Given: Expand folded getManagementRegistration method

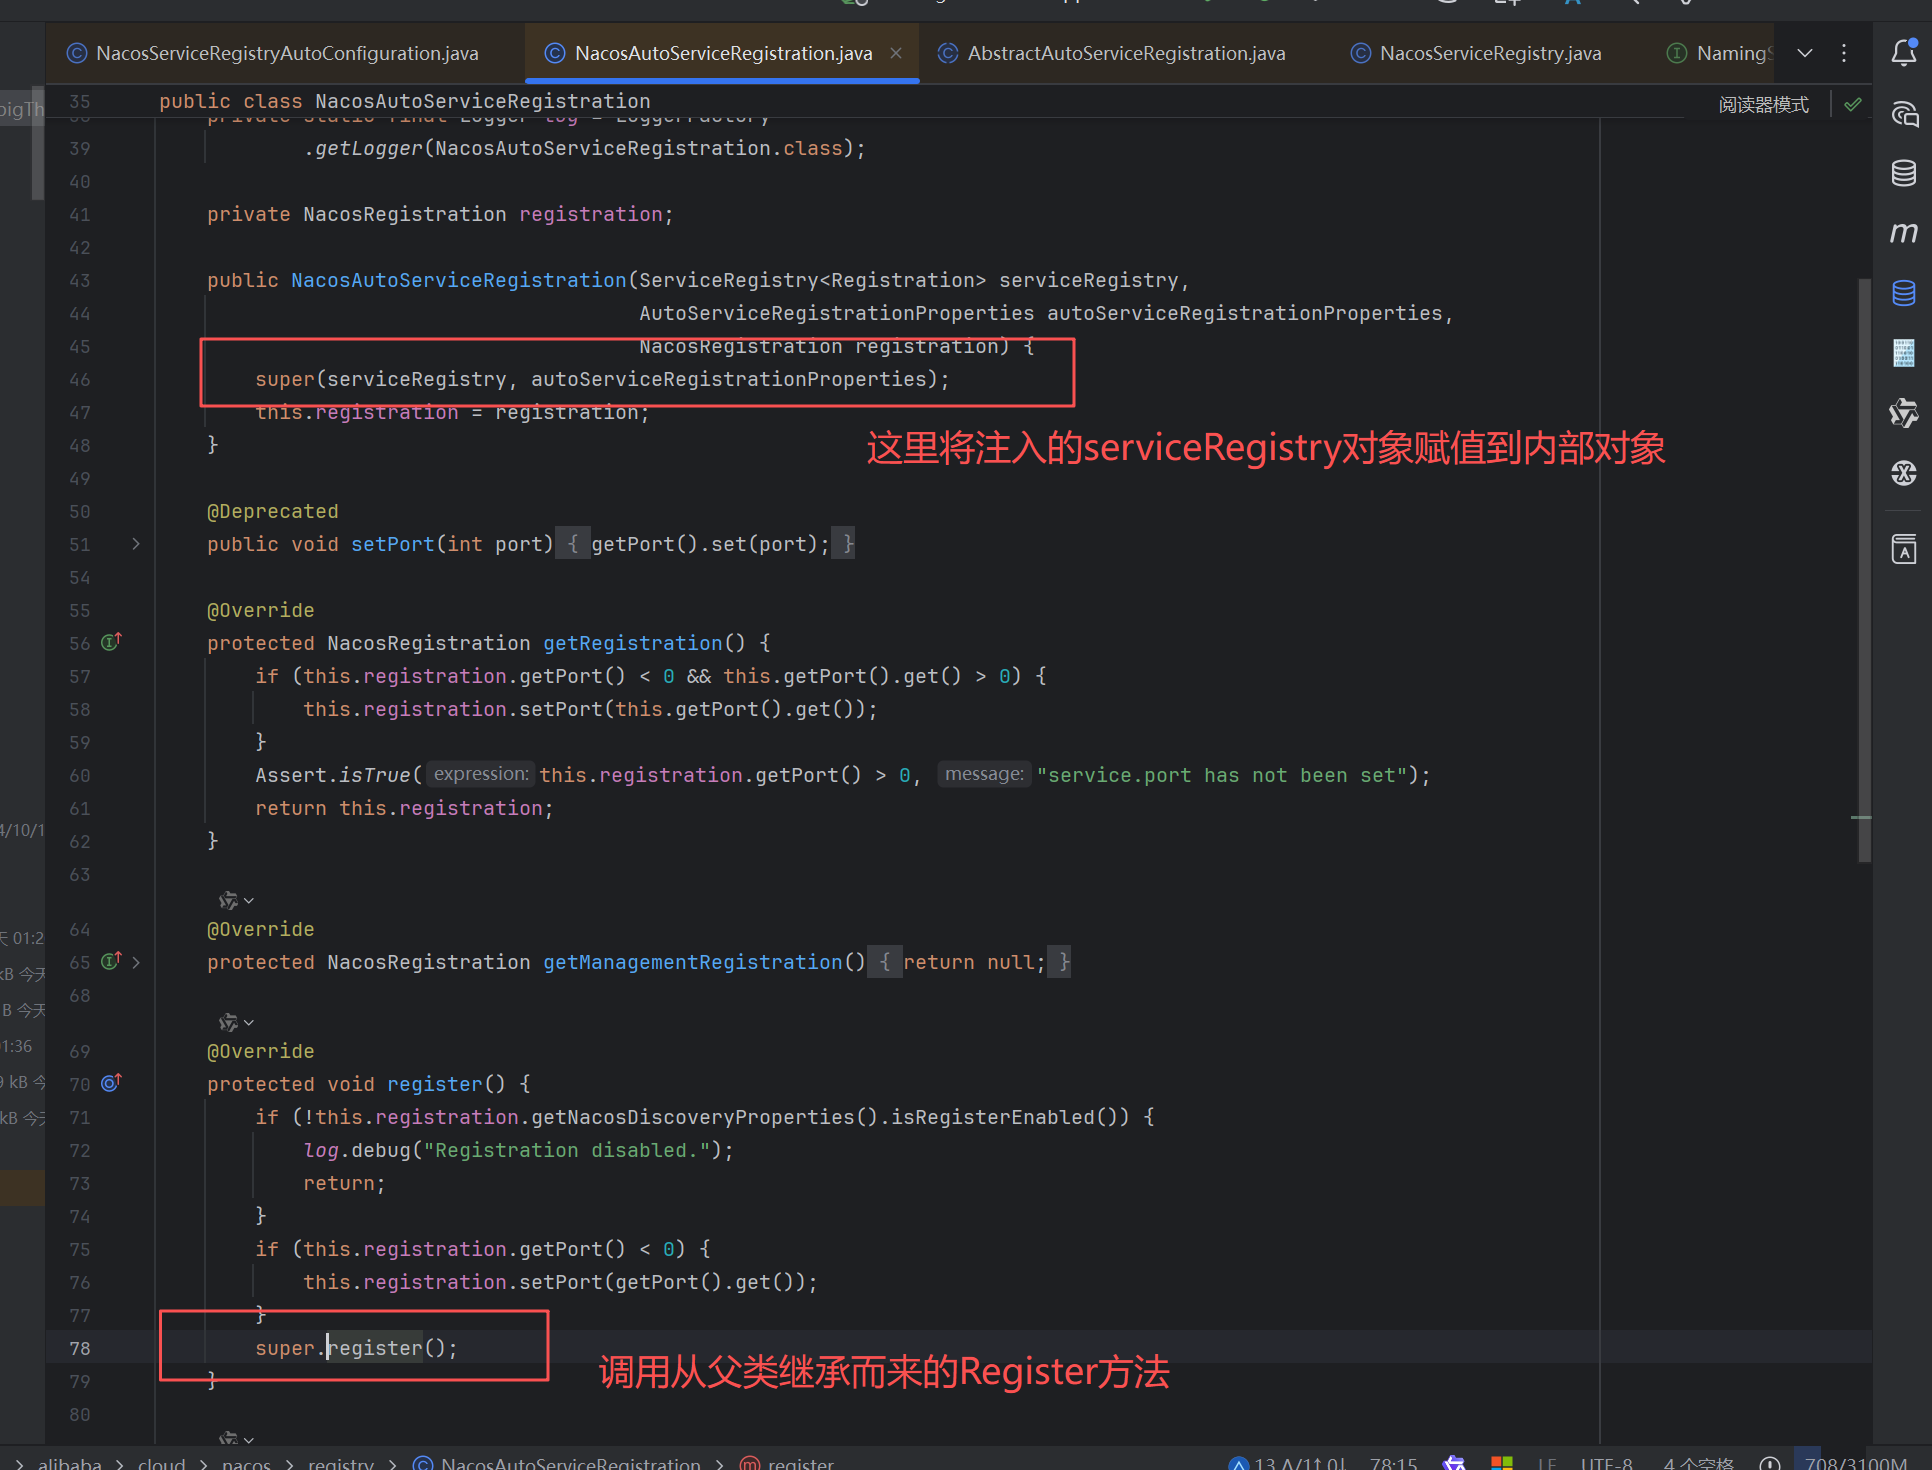Looking at the screenshot, I should (x=136, y=962).
